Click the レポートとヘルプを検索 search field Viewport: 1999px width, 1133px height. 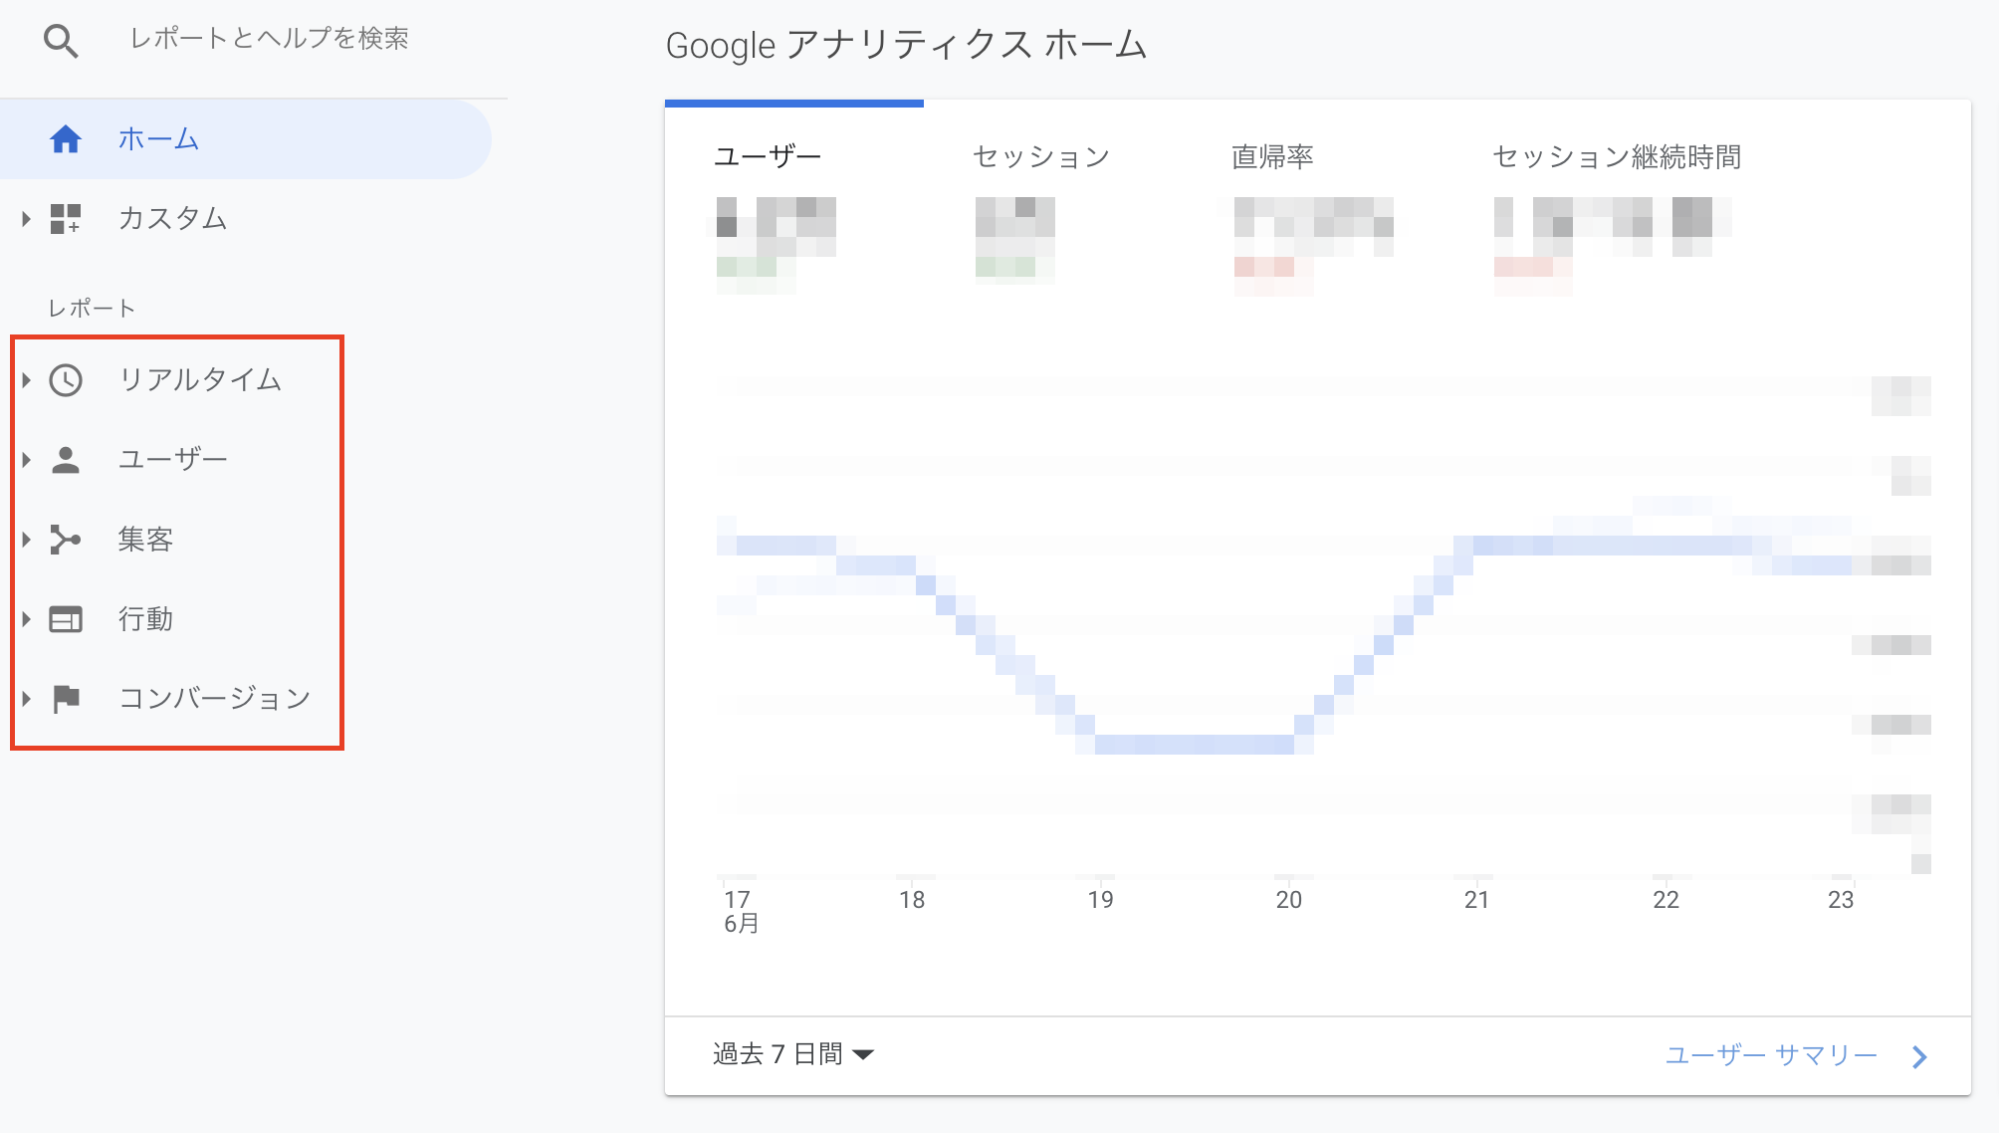click(x=269, y=39)
